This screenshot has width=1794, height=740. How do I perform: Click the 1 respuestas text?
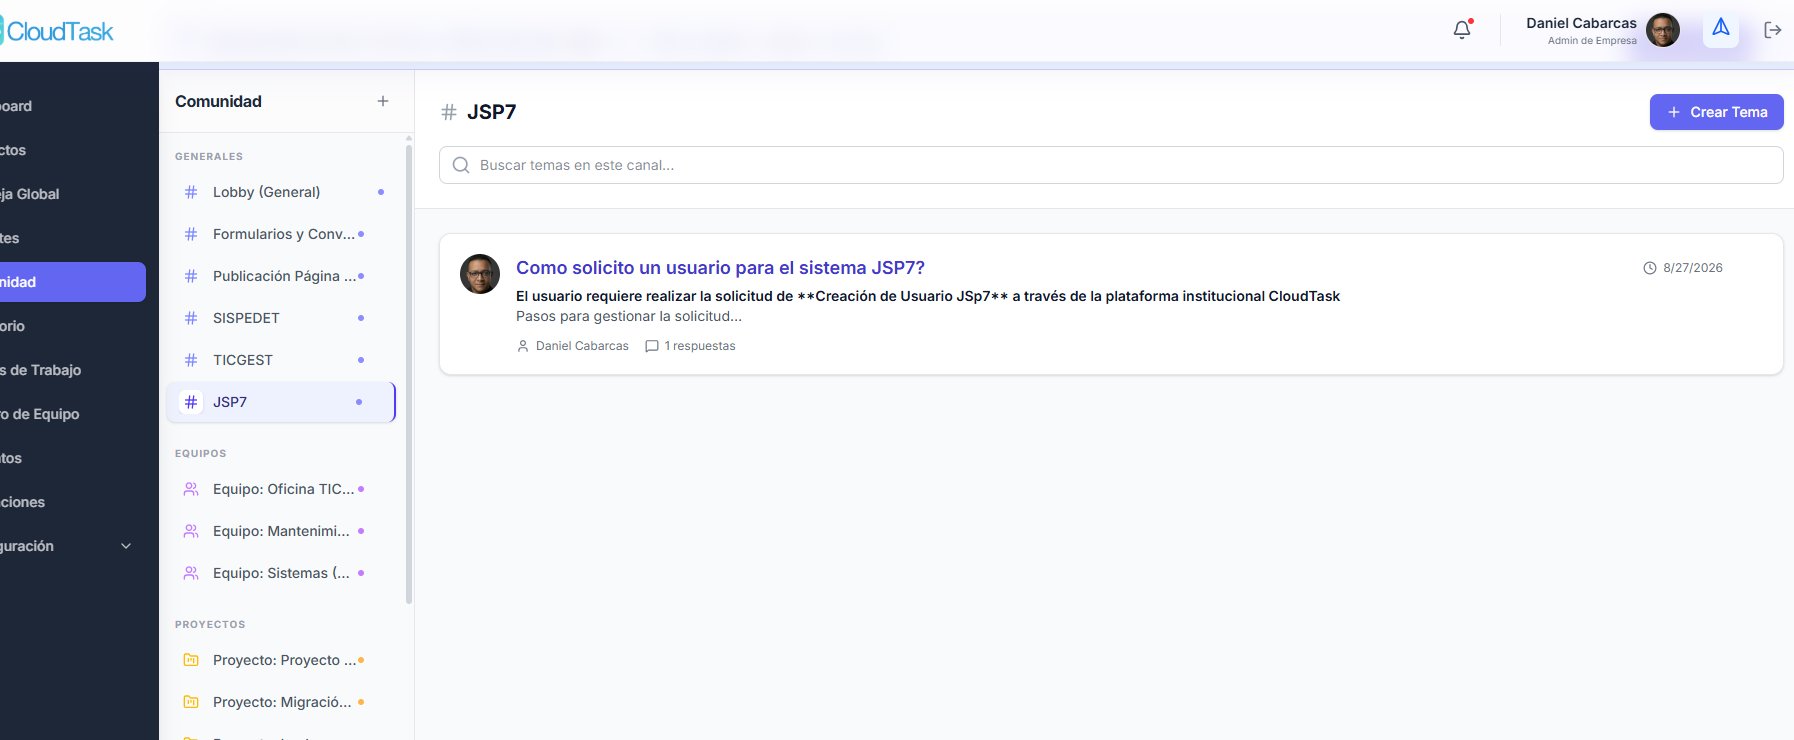700,346
